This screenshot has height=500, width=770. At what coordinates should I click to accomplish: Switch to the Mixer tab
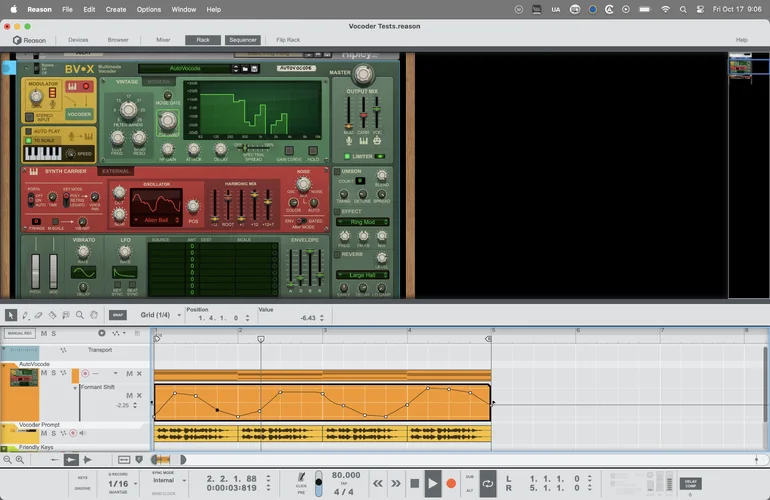coord(163,40)
